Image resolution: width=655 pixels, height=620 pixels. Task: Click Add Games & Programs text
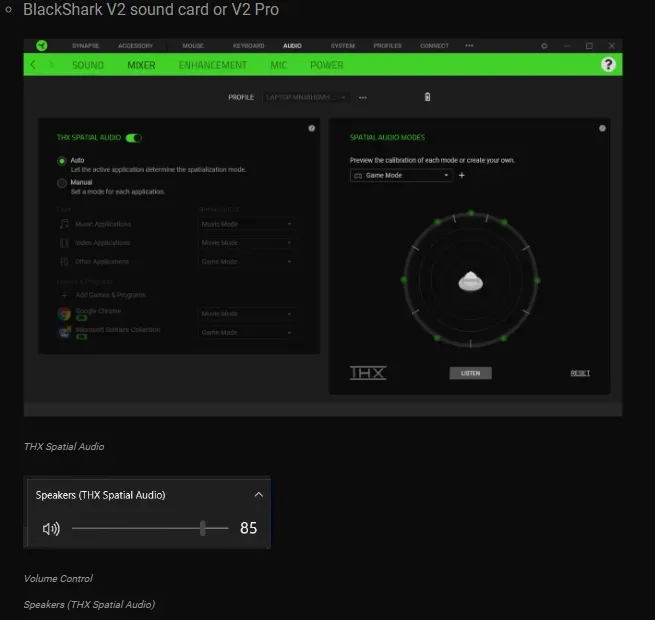point(111,295)
